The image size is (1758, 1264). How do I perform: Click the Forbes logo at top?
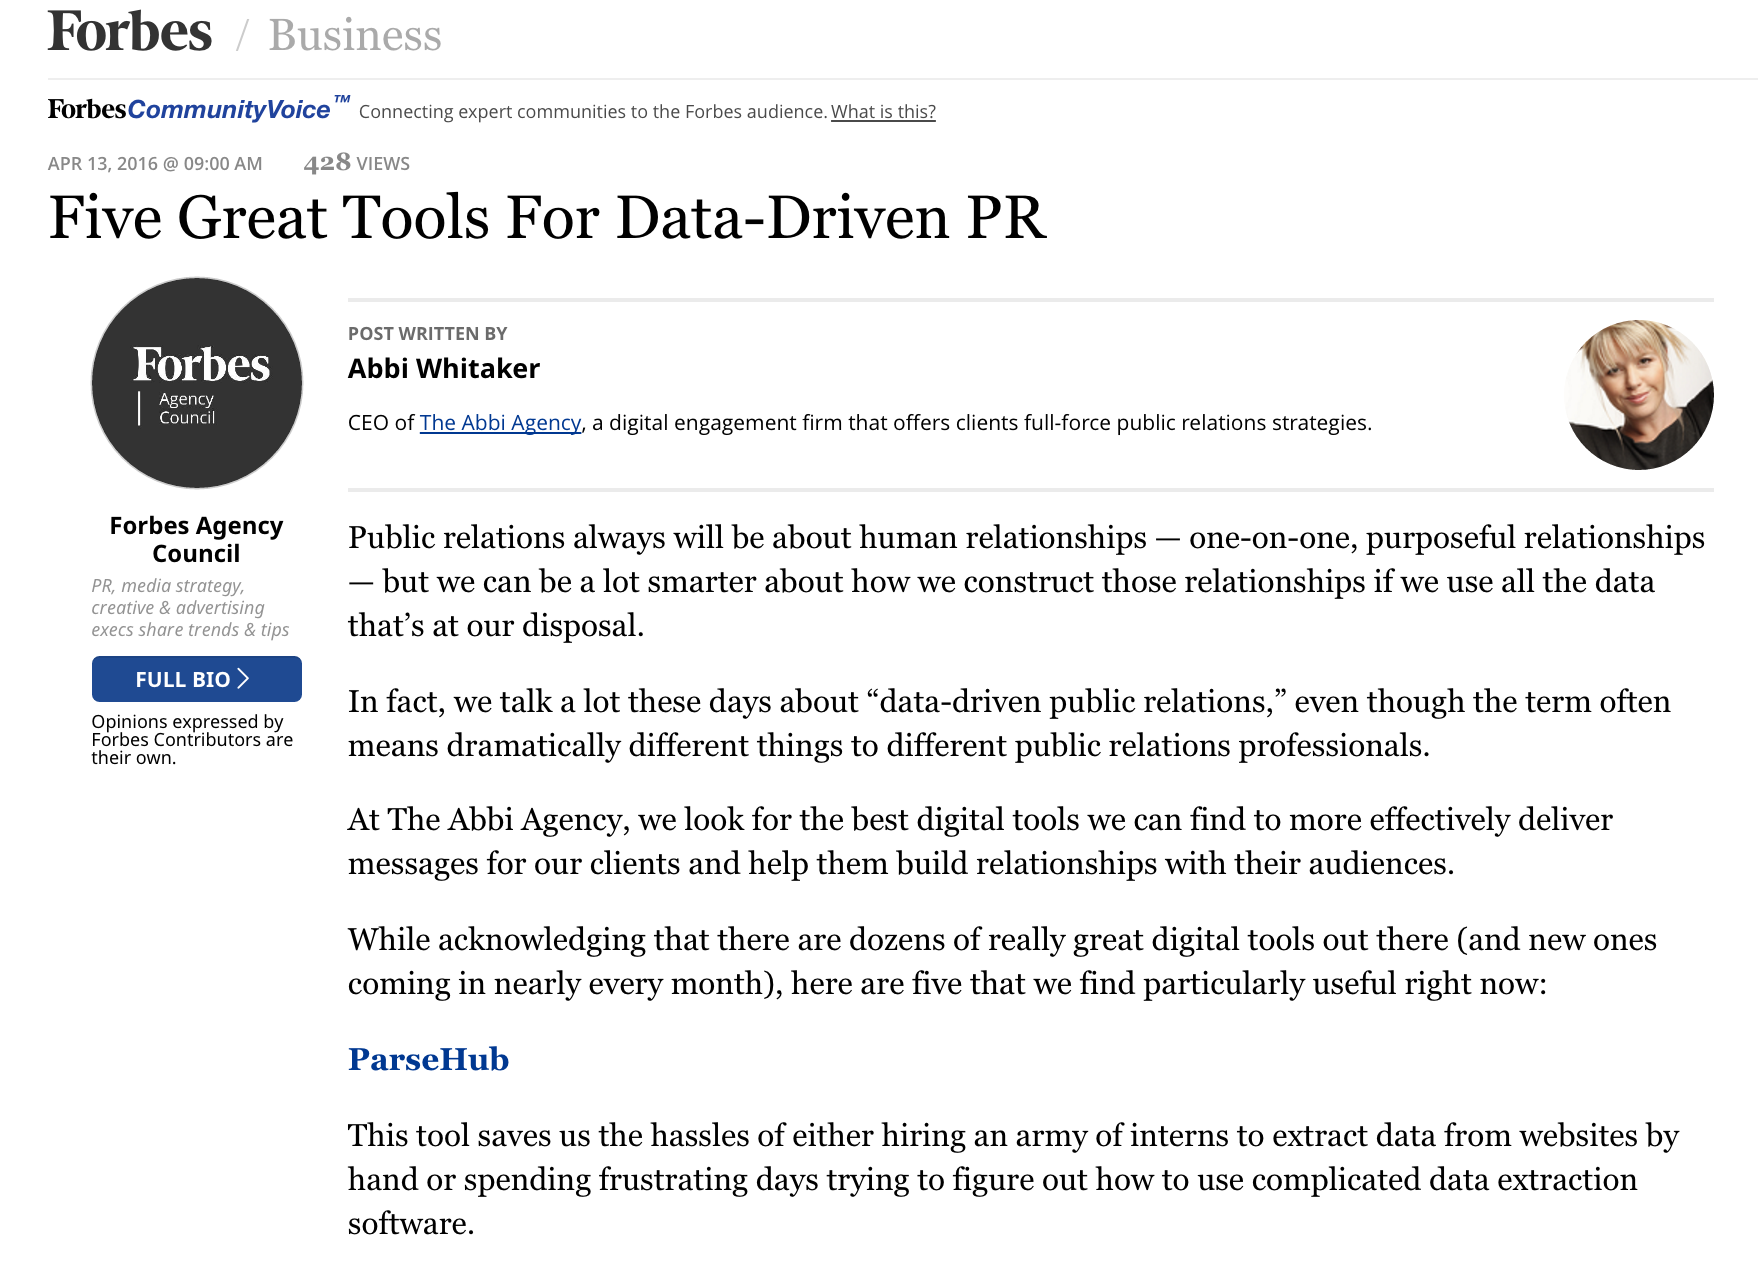click(x=130, y=31)
